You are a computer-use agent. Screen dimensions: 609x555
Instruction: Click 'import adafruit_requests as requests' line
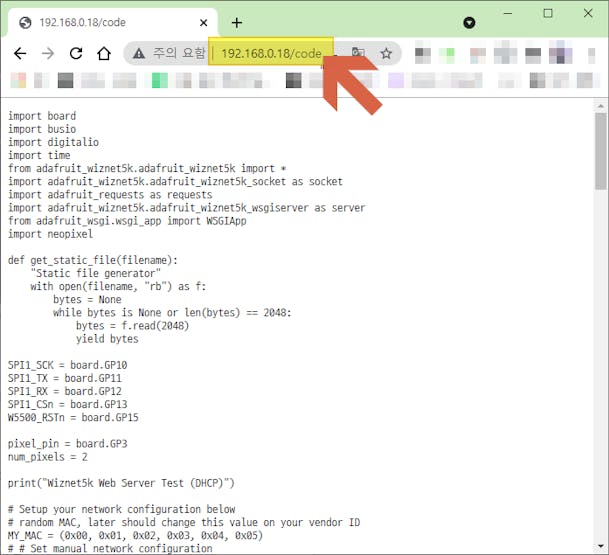(x=110, y=195)
